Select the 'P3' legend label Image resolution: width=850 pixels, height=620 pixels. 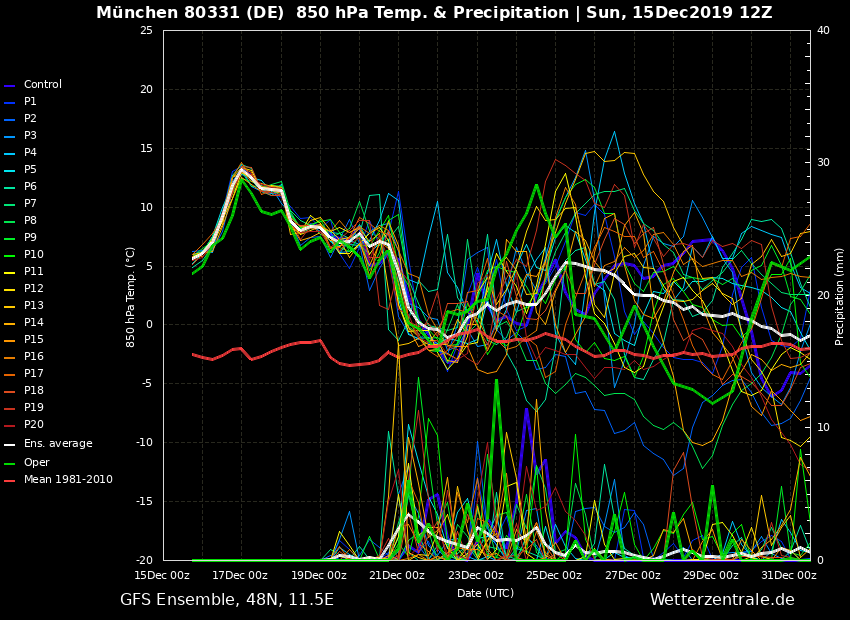coord(30,135)
